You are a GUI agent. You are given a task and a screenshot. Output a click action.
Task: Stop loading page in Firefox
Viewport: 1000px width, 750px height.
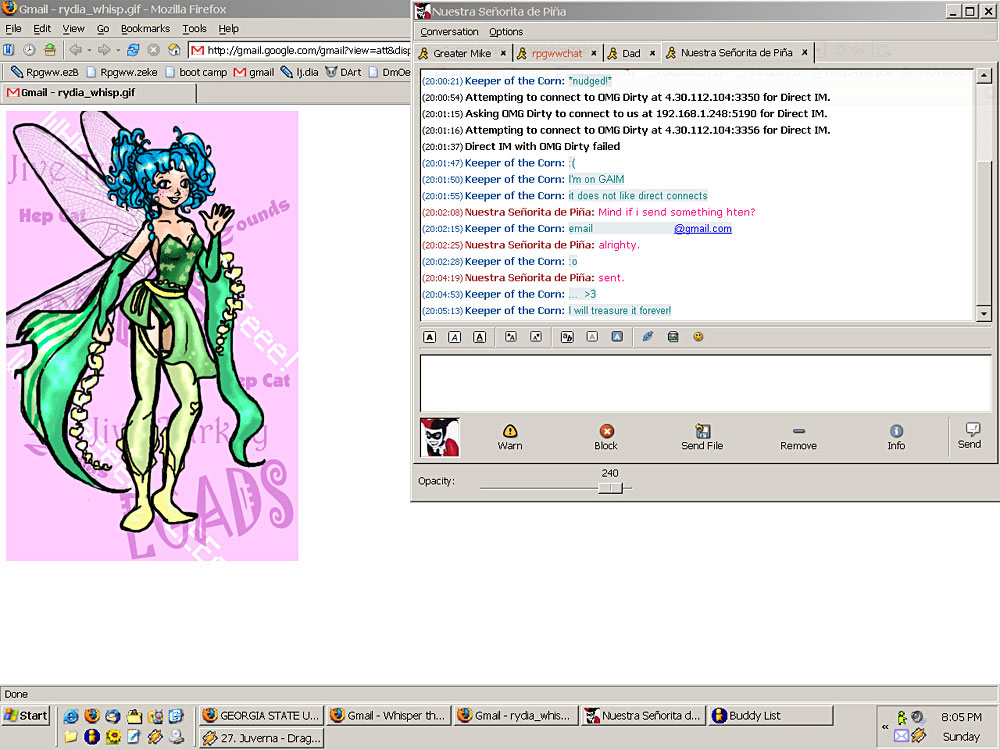(x=154, y=50)
